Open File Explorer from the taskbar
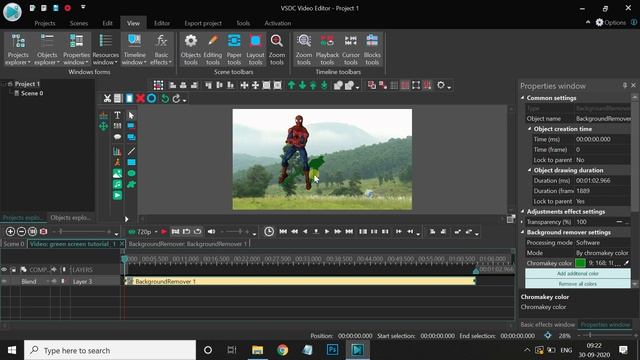 click(x=257, y=350)
